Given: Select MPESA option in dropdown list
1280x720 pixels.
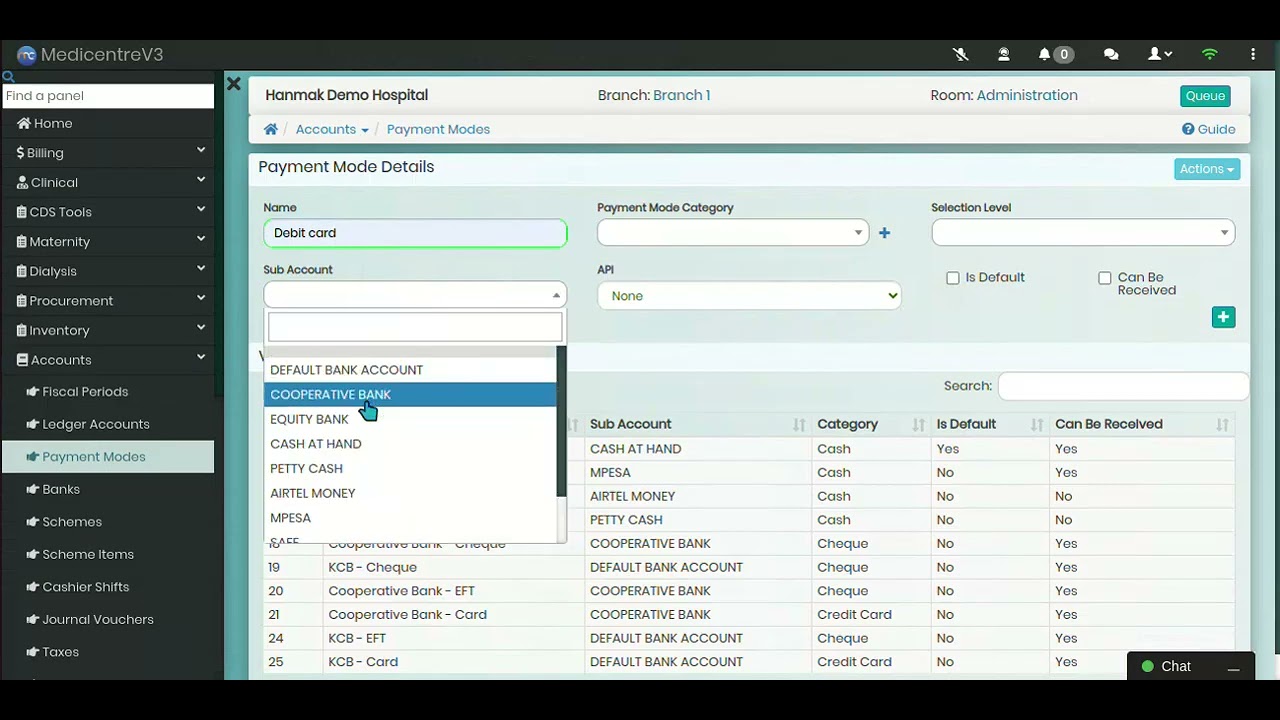Looking at the screenshot, I should tap(410, 518).
